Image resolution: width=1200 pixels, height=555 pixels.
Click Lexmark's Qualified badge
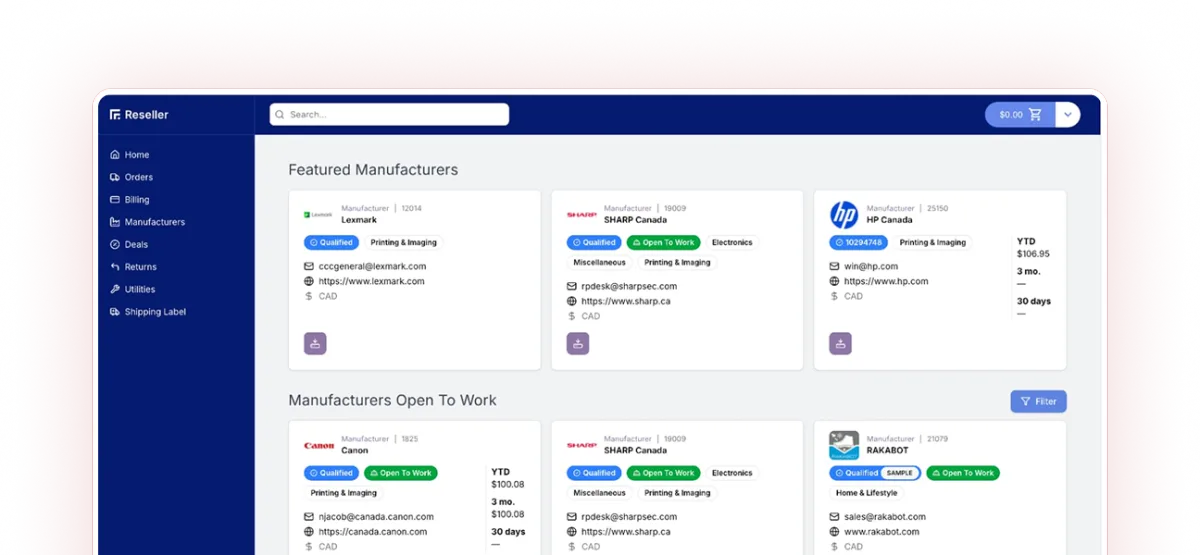pyautogui.click(x=331, y=242)
